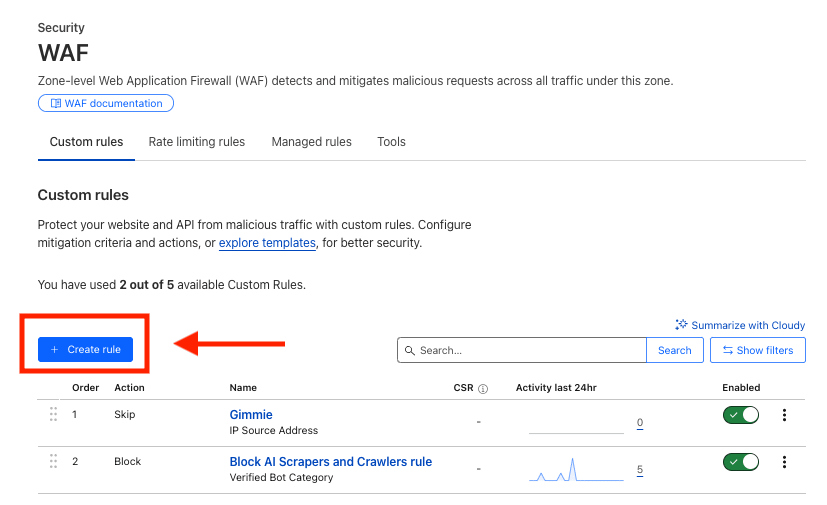Click the Skip action text of Gimmie
827x505 pixels.
124,414
